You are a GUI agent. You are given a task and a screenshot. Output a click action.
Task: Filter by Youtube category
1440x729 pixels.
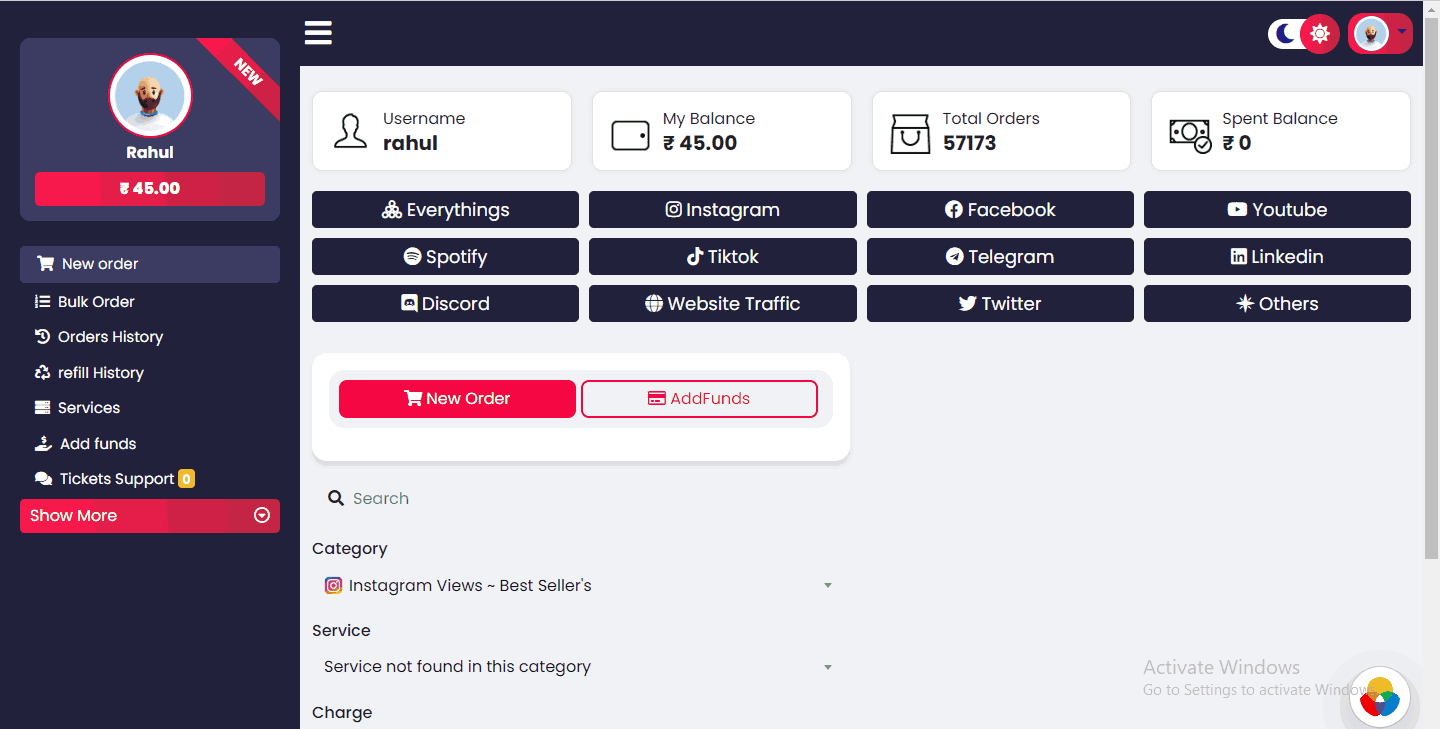point(1277,210)
